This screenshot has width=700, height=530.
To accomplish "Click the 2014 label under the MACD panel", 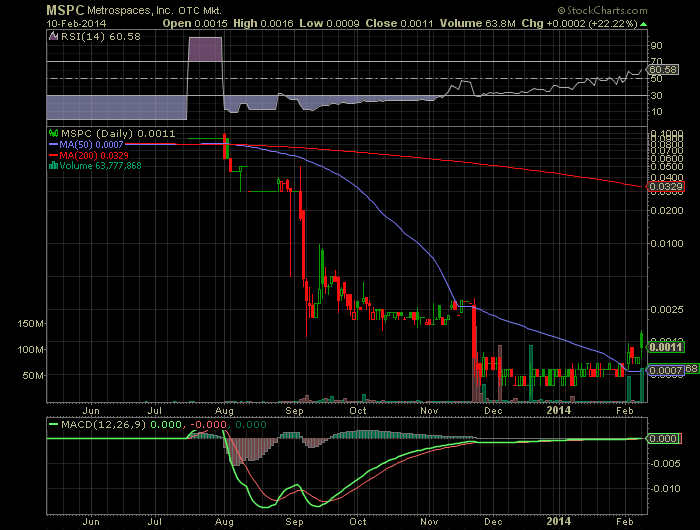I will coord(559,521).
